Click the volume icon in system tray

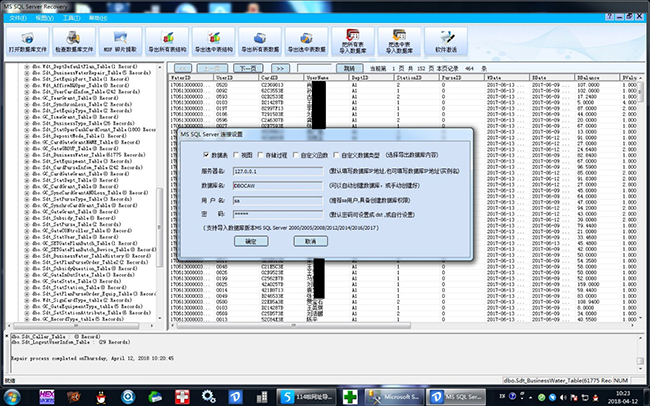tap(563, 397)
